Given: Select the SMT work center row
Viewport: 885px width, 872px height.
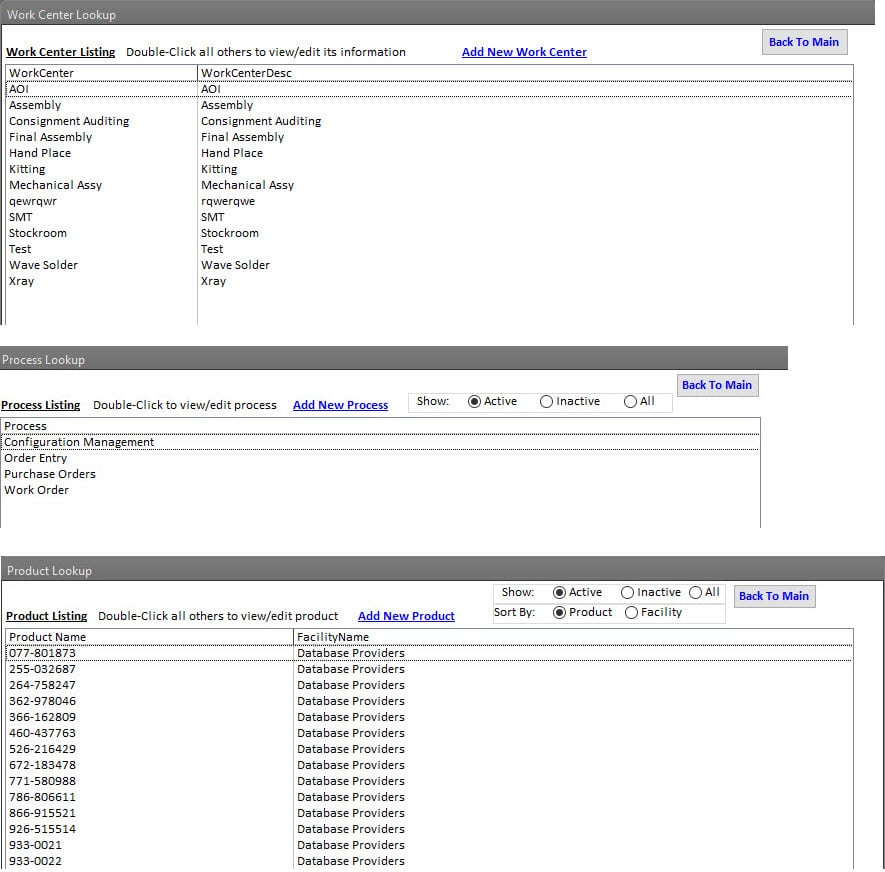Looking at the screenshot, I should point(429,217).
